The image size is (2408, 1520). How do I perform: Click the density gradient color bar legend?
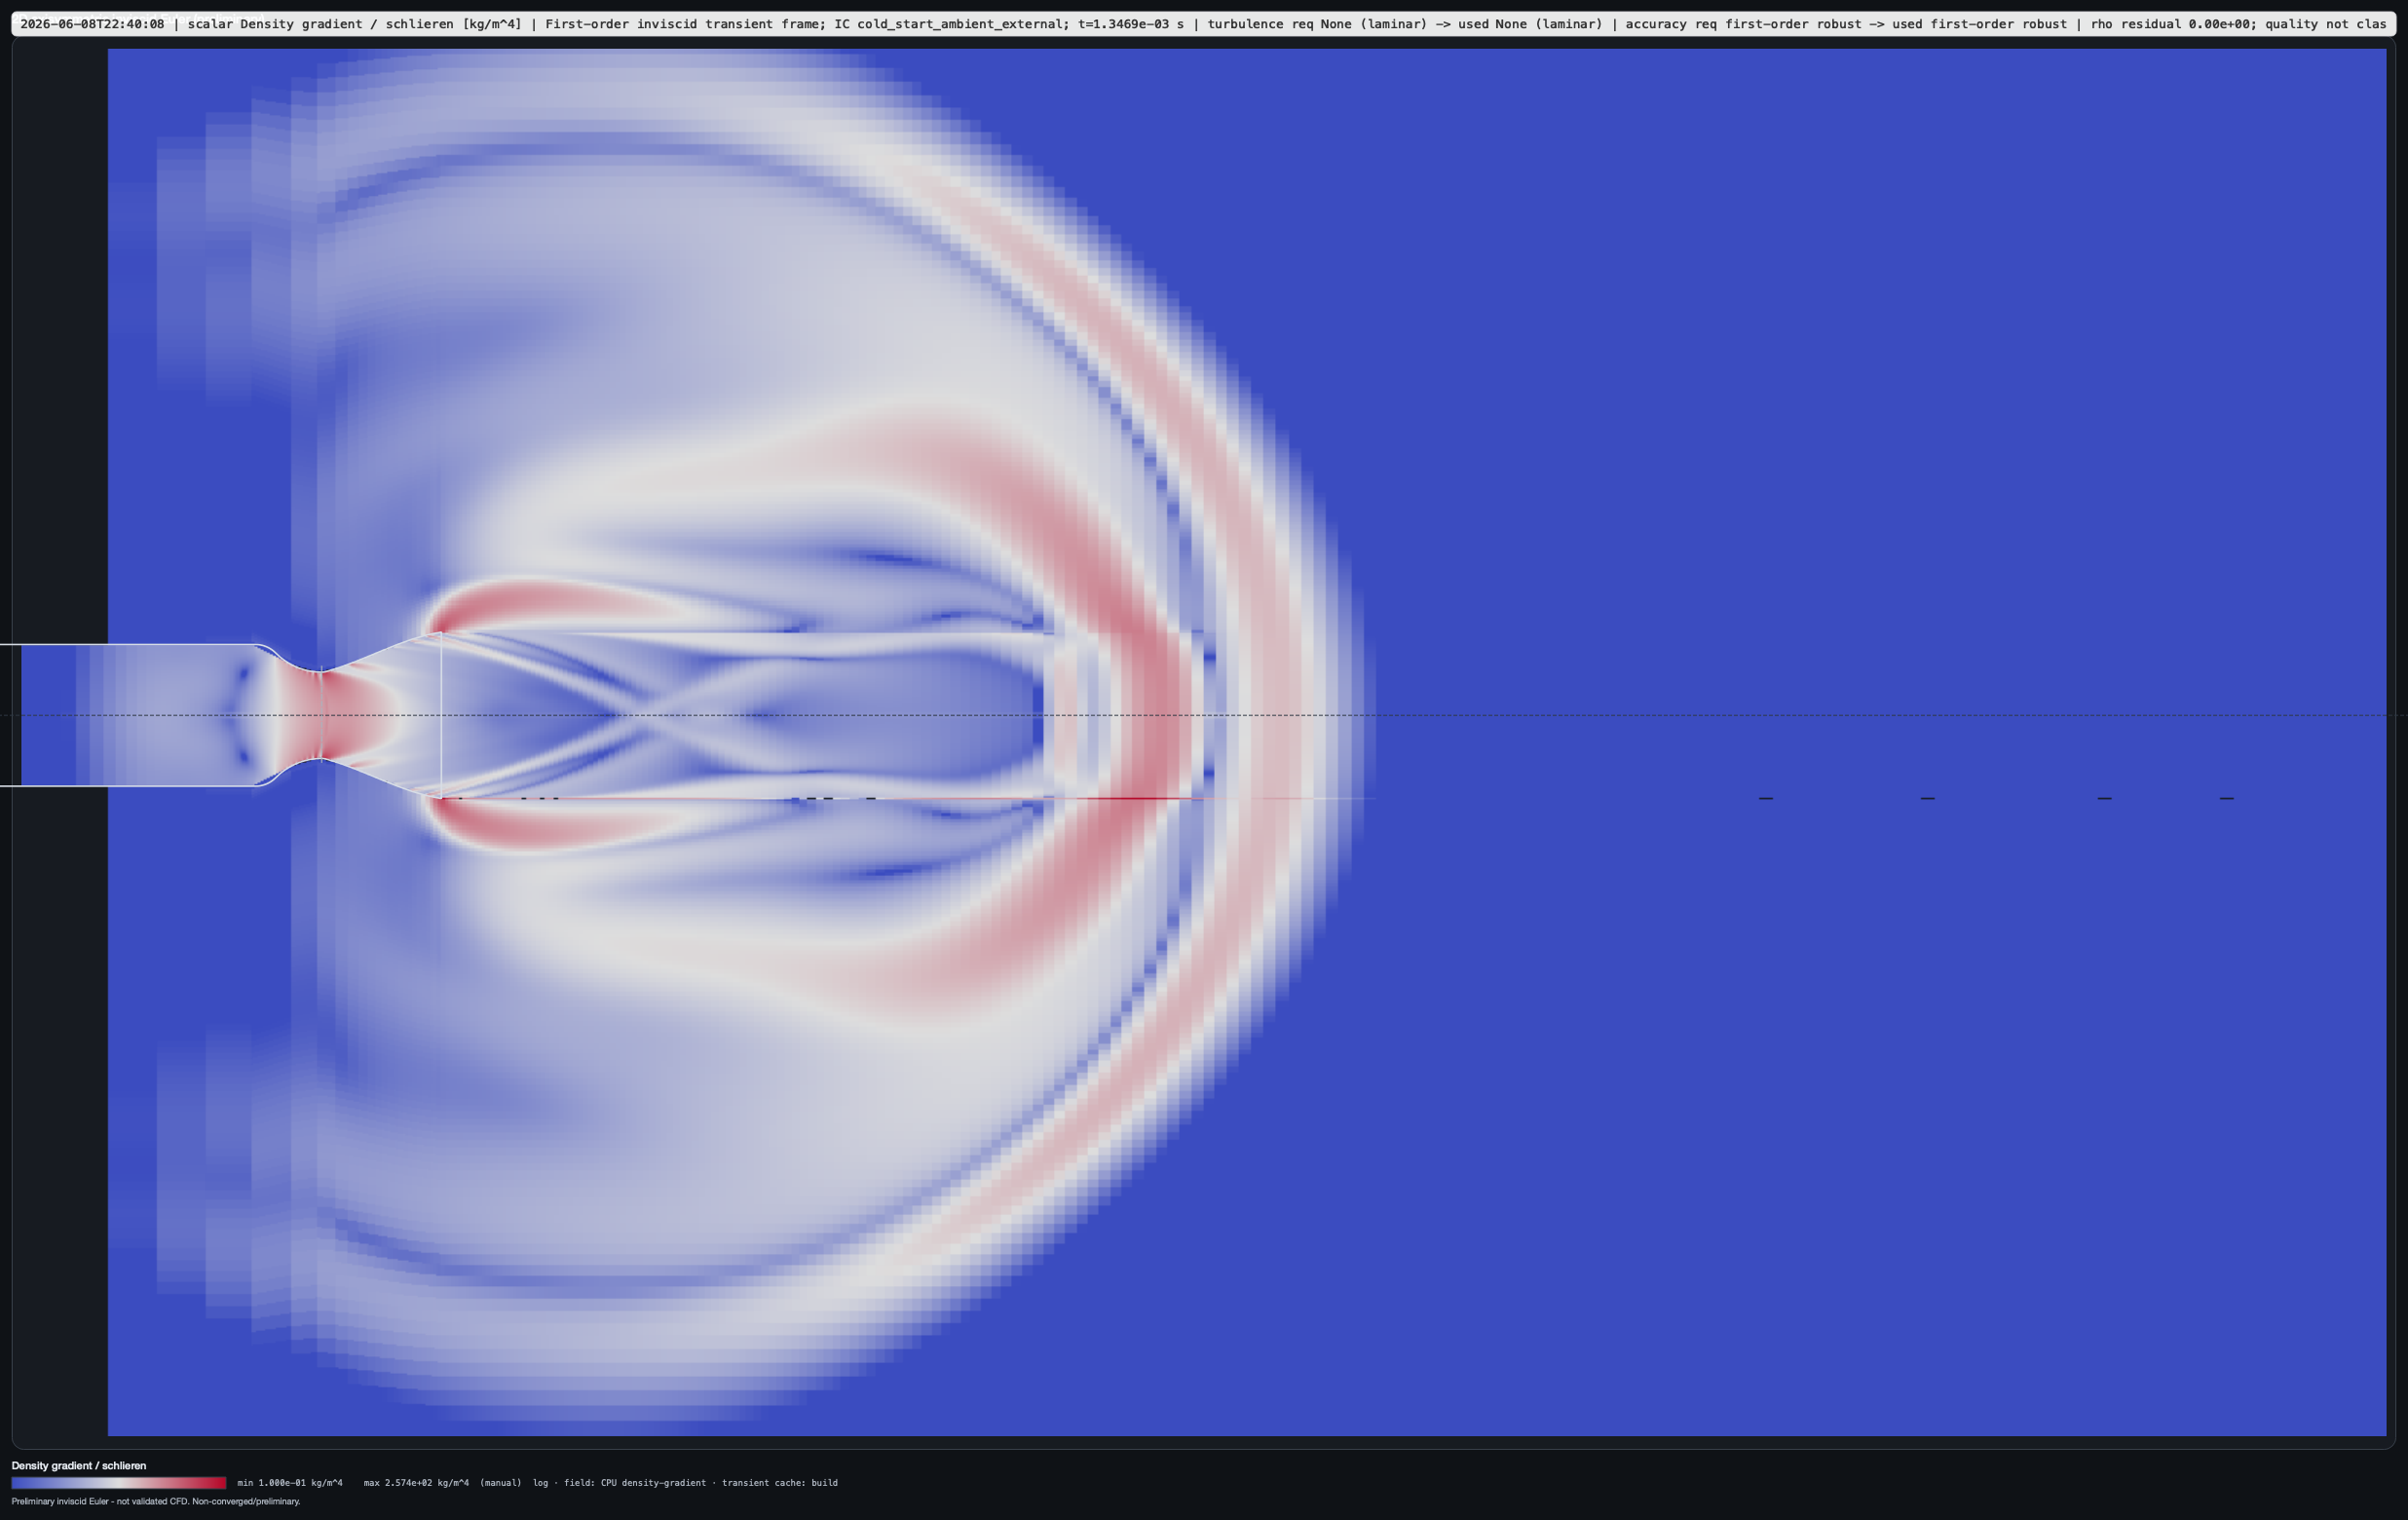pos(119,1483)
